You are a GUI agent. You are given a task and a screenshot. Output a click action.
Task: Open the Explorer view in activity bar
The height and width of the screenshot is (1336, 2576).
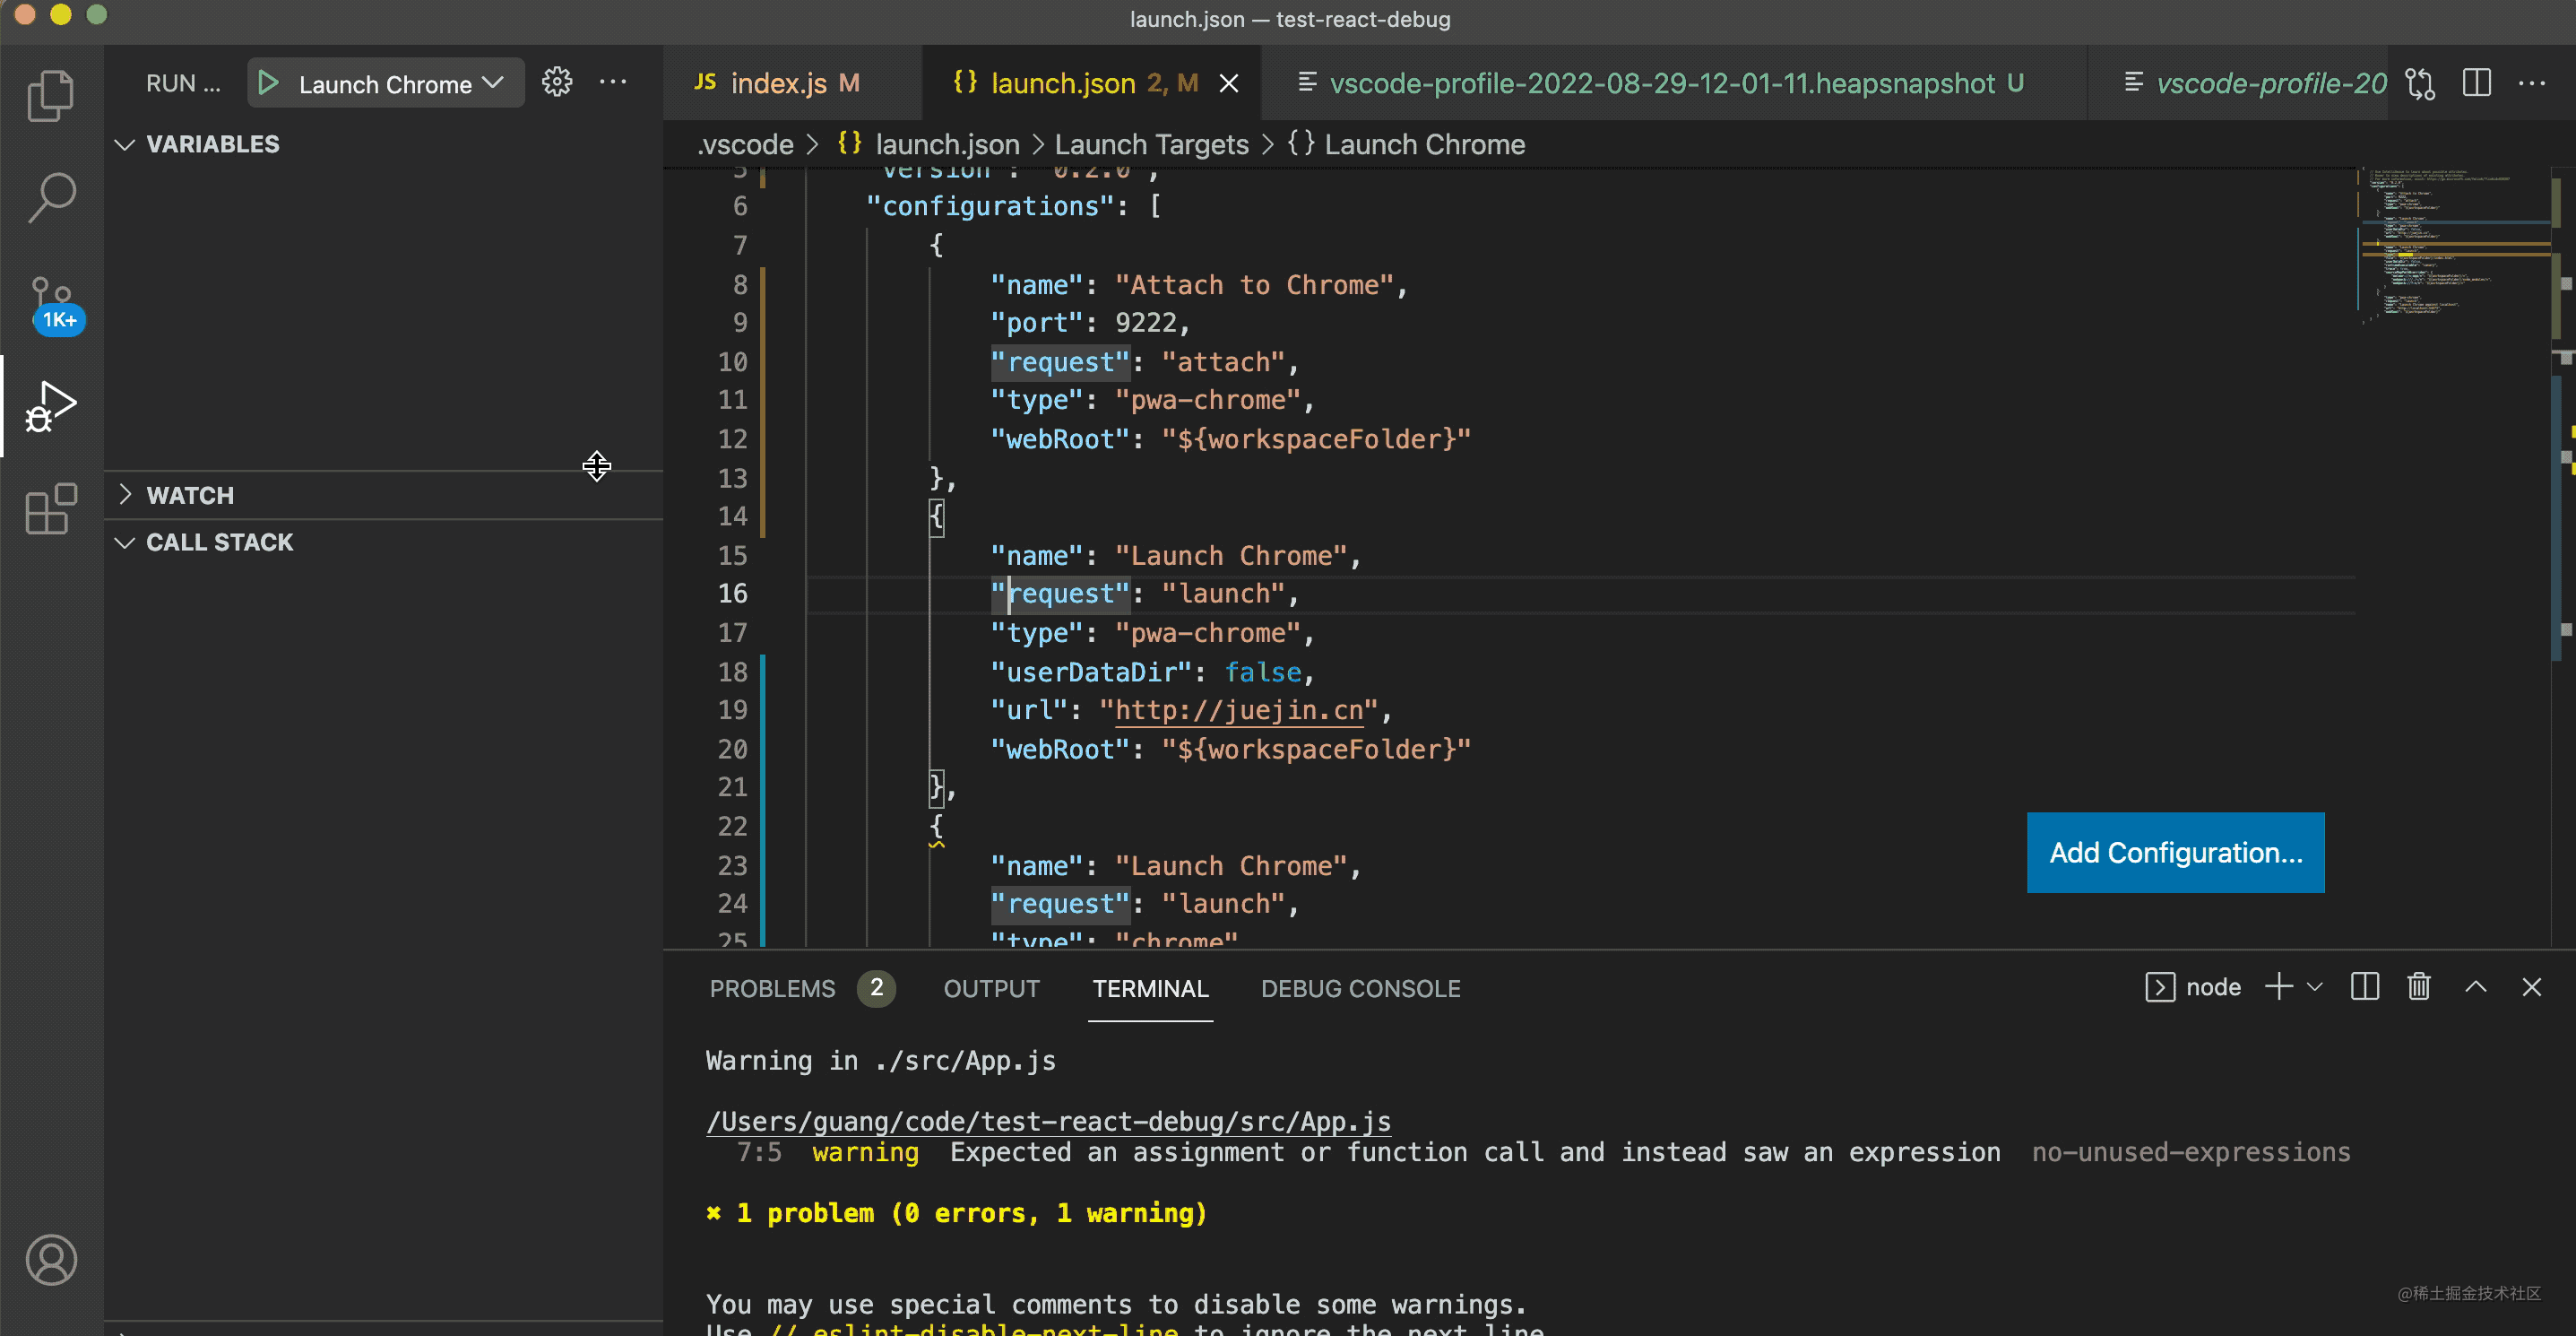tap(50, 97)
